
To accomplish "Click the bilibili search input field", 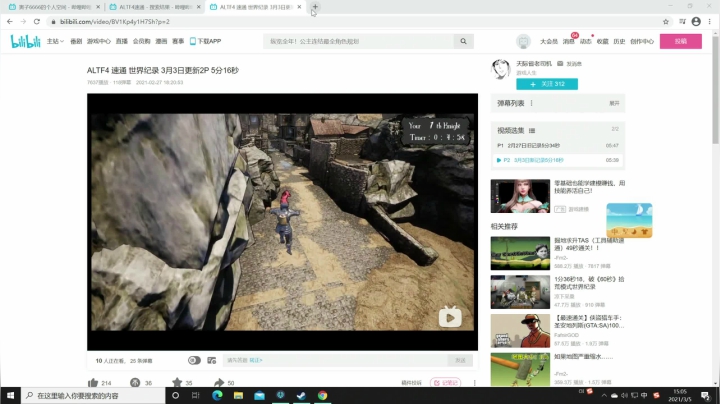I will point(358,41).
